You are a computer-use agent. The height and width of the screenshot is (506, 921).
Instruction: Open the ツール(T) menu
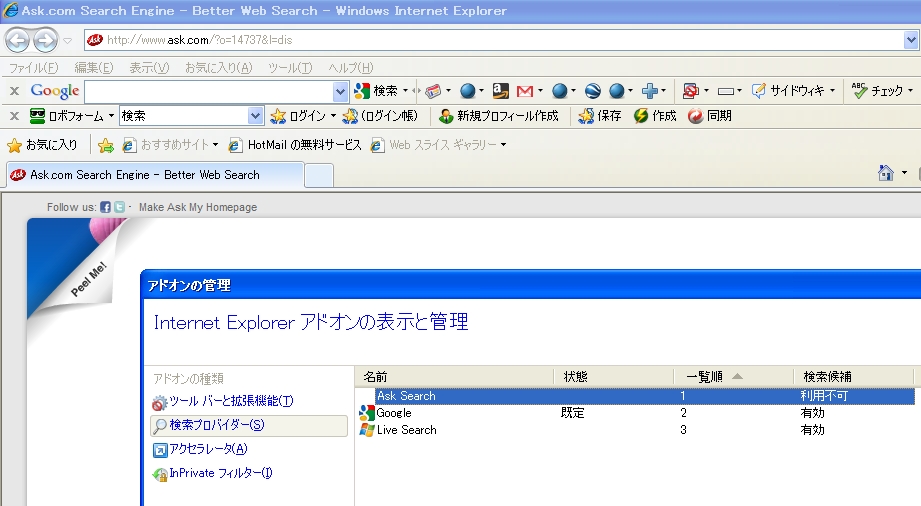290,68
